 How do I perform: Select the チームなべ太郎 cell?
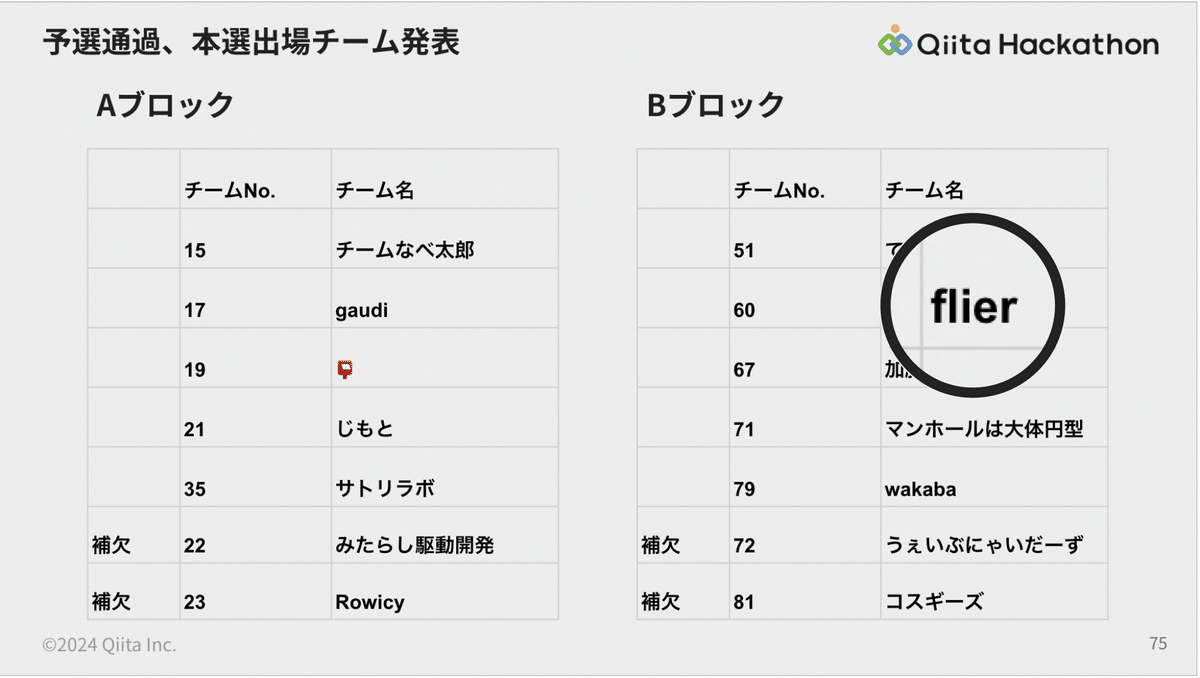405,250
